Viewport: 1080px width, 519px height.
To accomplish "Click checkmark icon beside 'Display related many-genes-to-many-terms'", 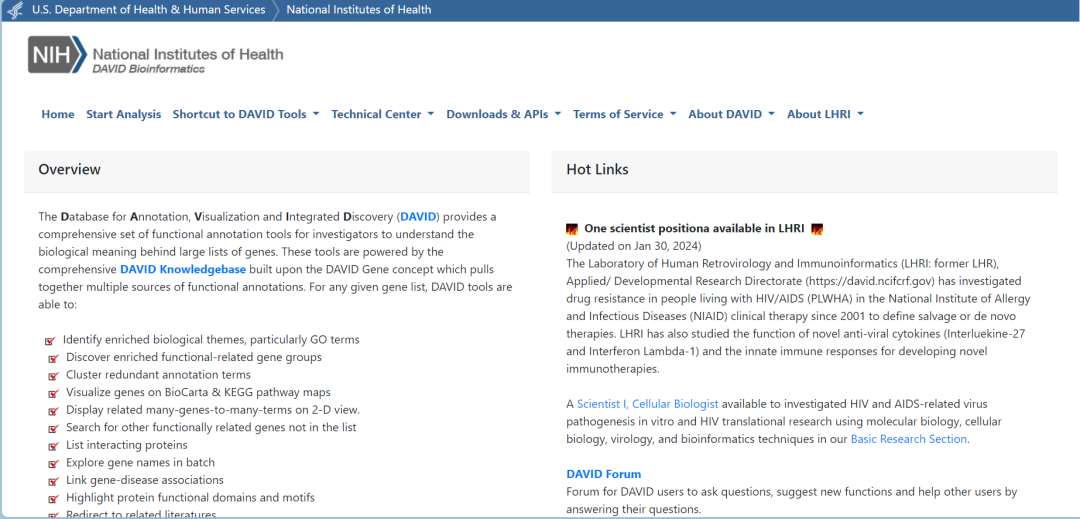I will point(53,411).
